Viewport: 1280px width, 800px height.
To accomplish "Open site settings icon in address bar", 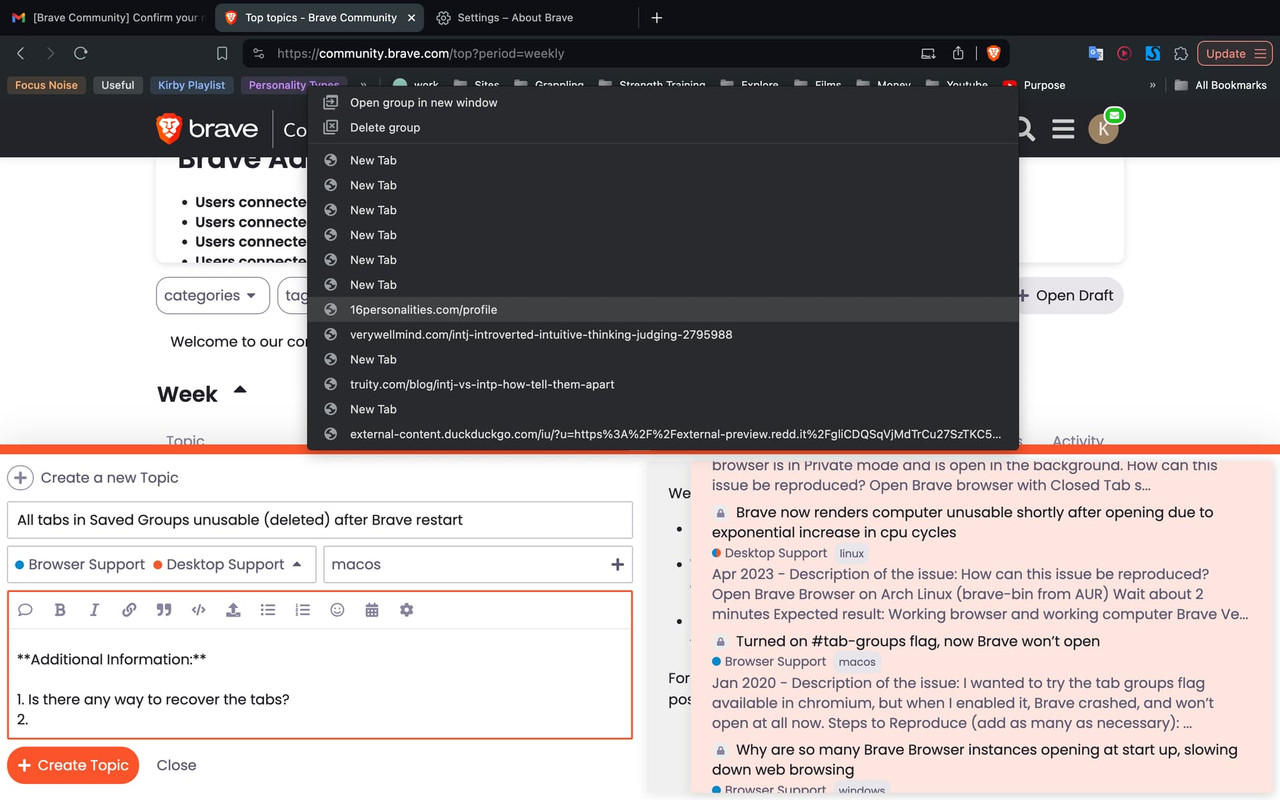I will tap(259, 53).
